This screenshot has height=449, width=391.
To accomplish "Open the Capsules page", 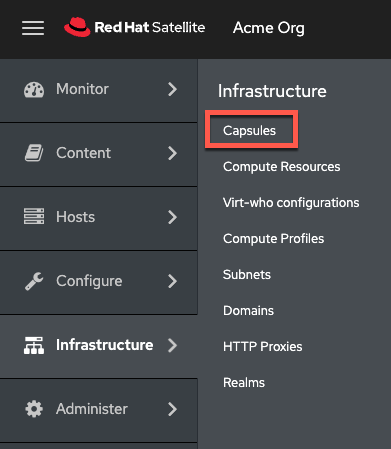I will [x=249, y=131].
